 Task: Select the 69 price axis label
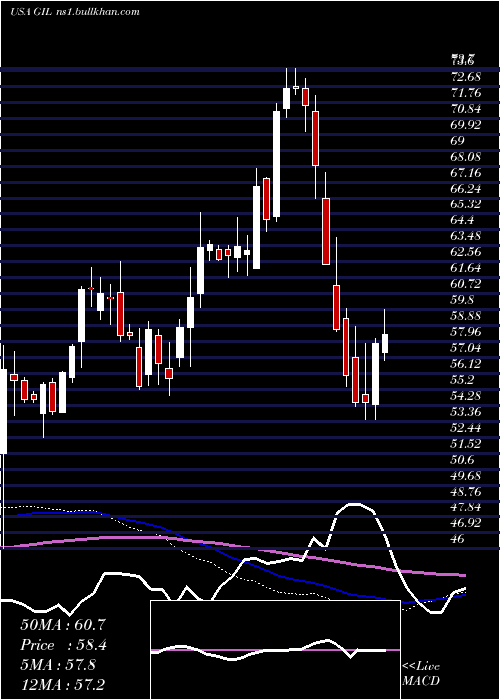pyautogui.click(x=458, y=141)
